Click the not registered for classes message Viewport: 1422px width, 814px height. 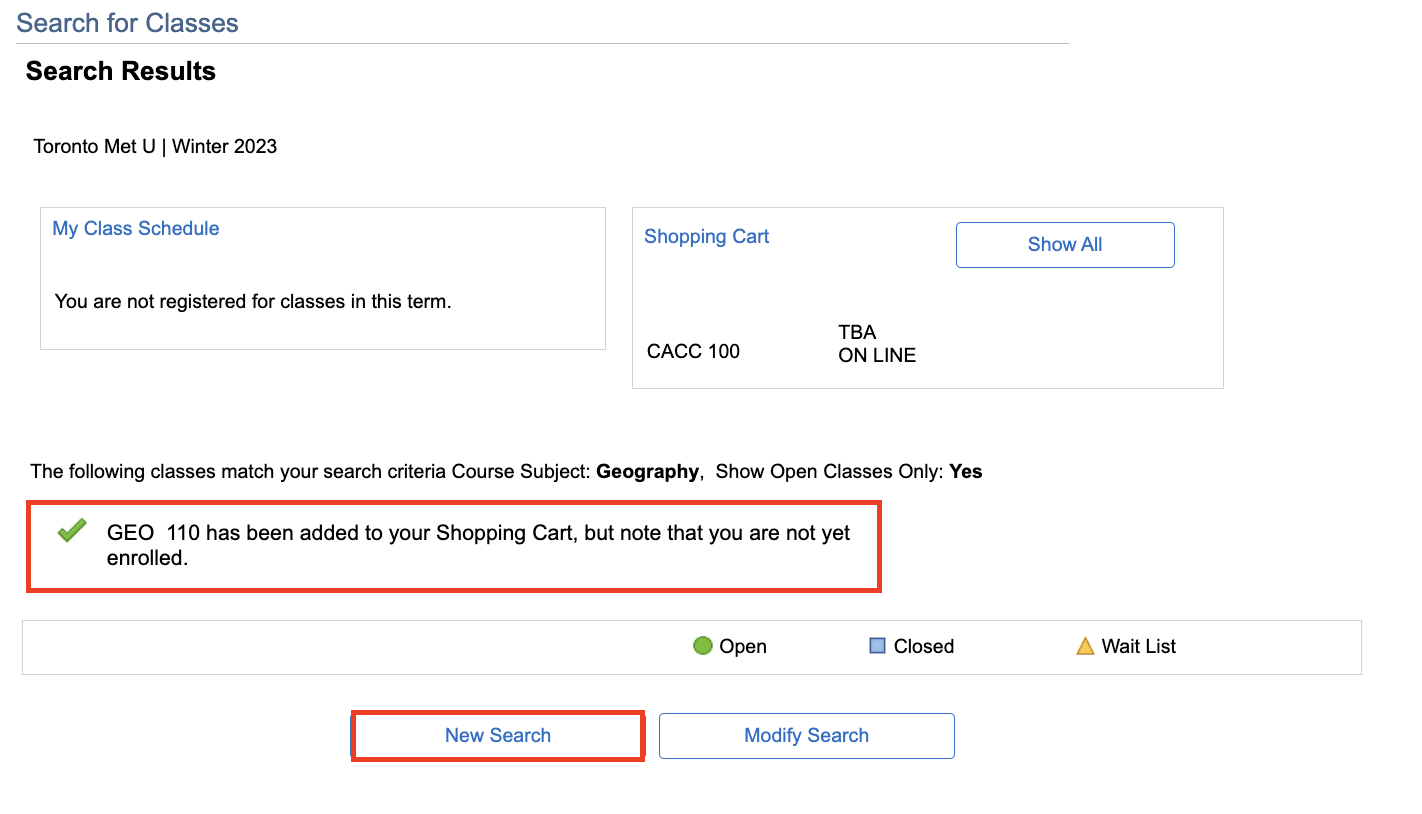click(253, 301)
